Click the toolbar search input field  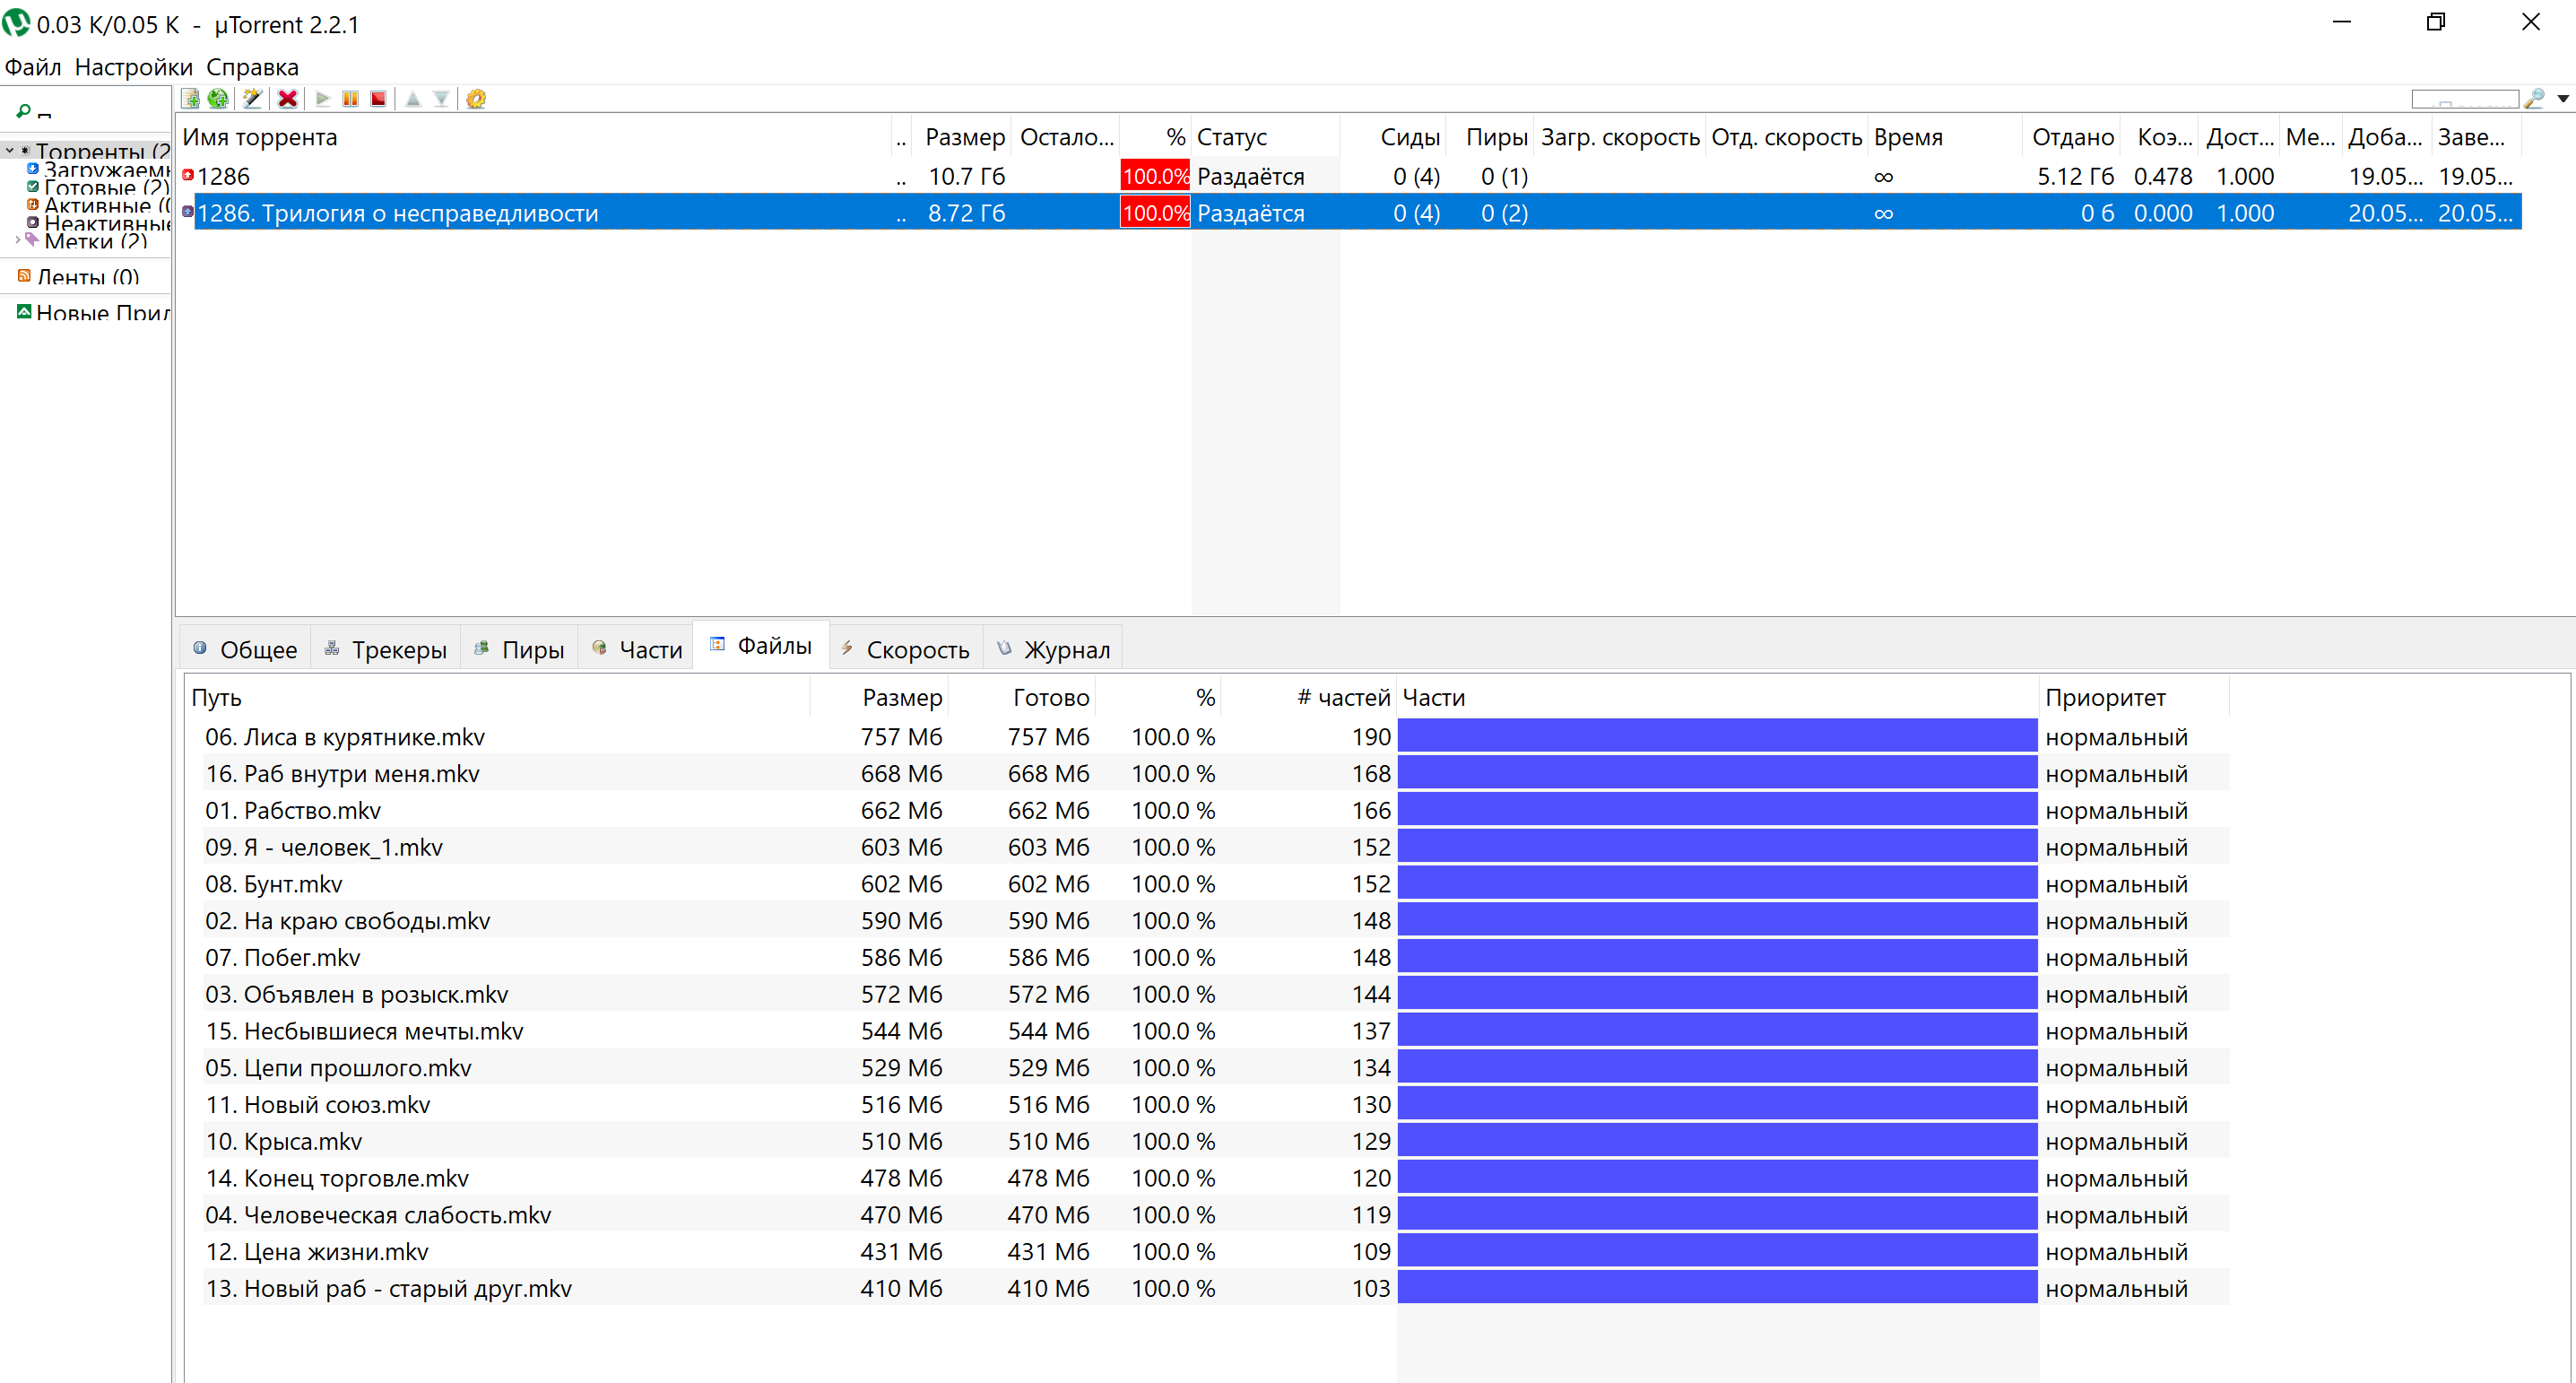tap(2464, 98)
